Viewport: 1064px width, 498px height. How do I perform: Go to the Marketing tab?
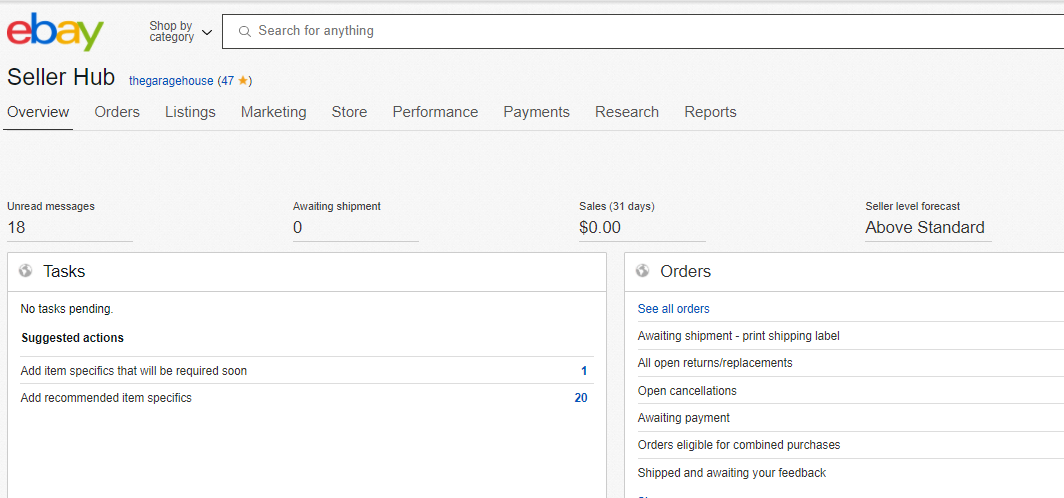pyautogui.click(x=273, y=112)
